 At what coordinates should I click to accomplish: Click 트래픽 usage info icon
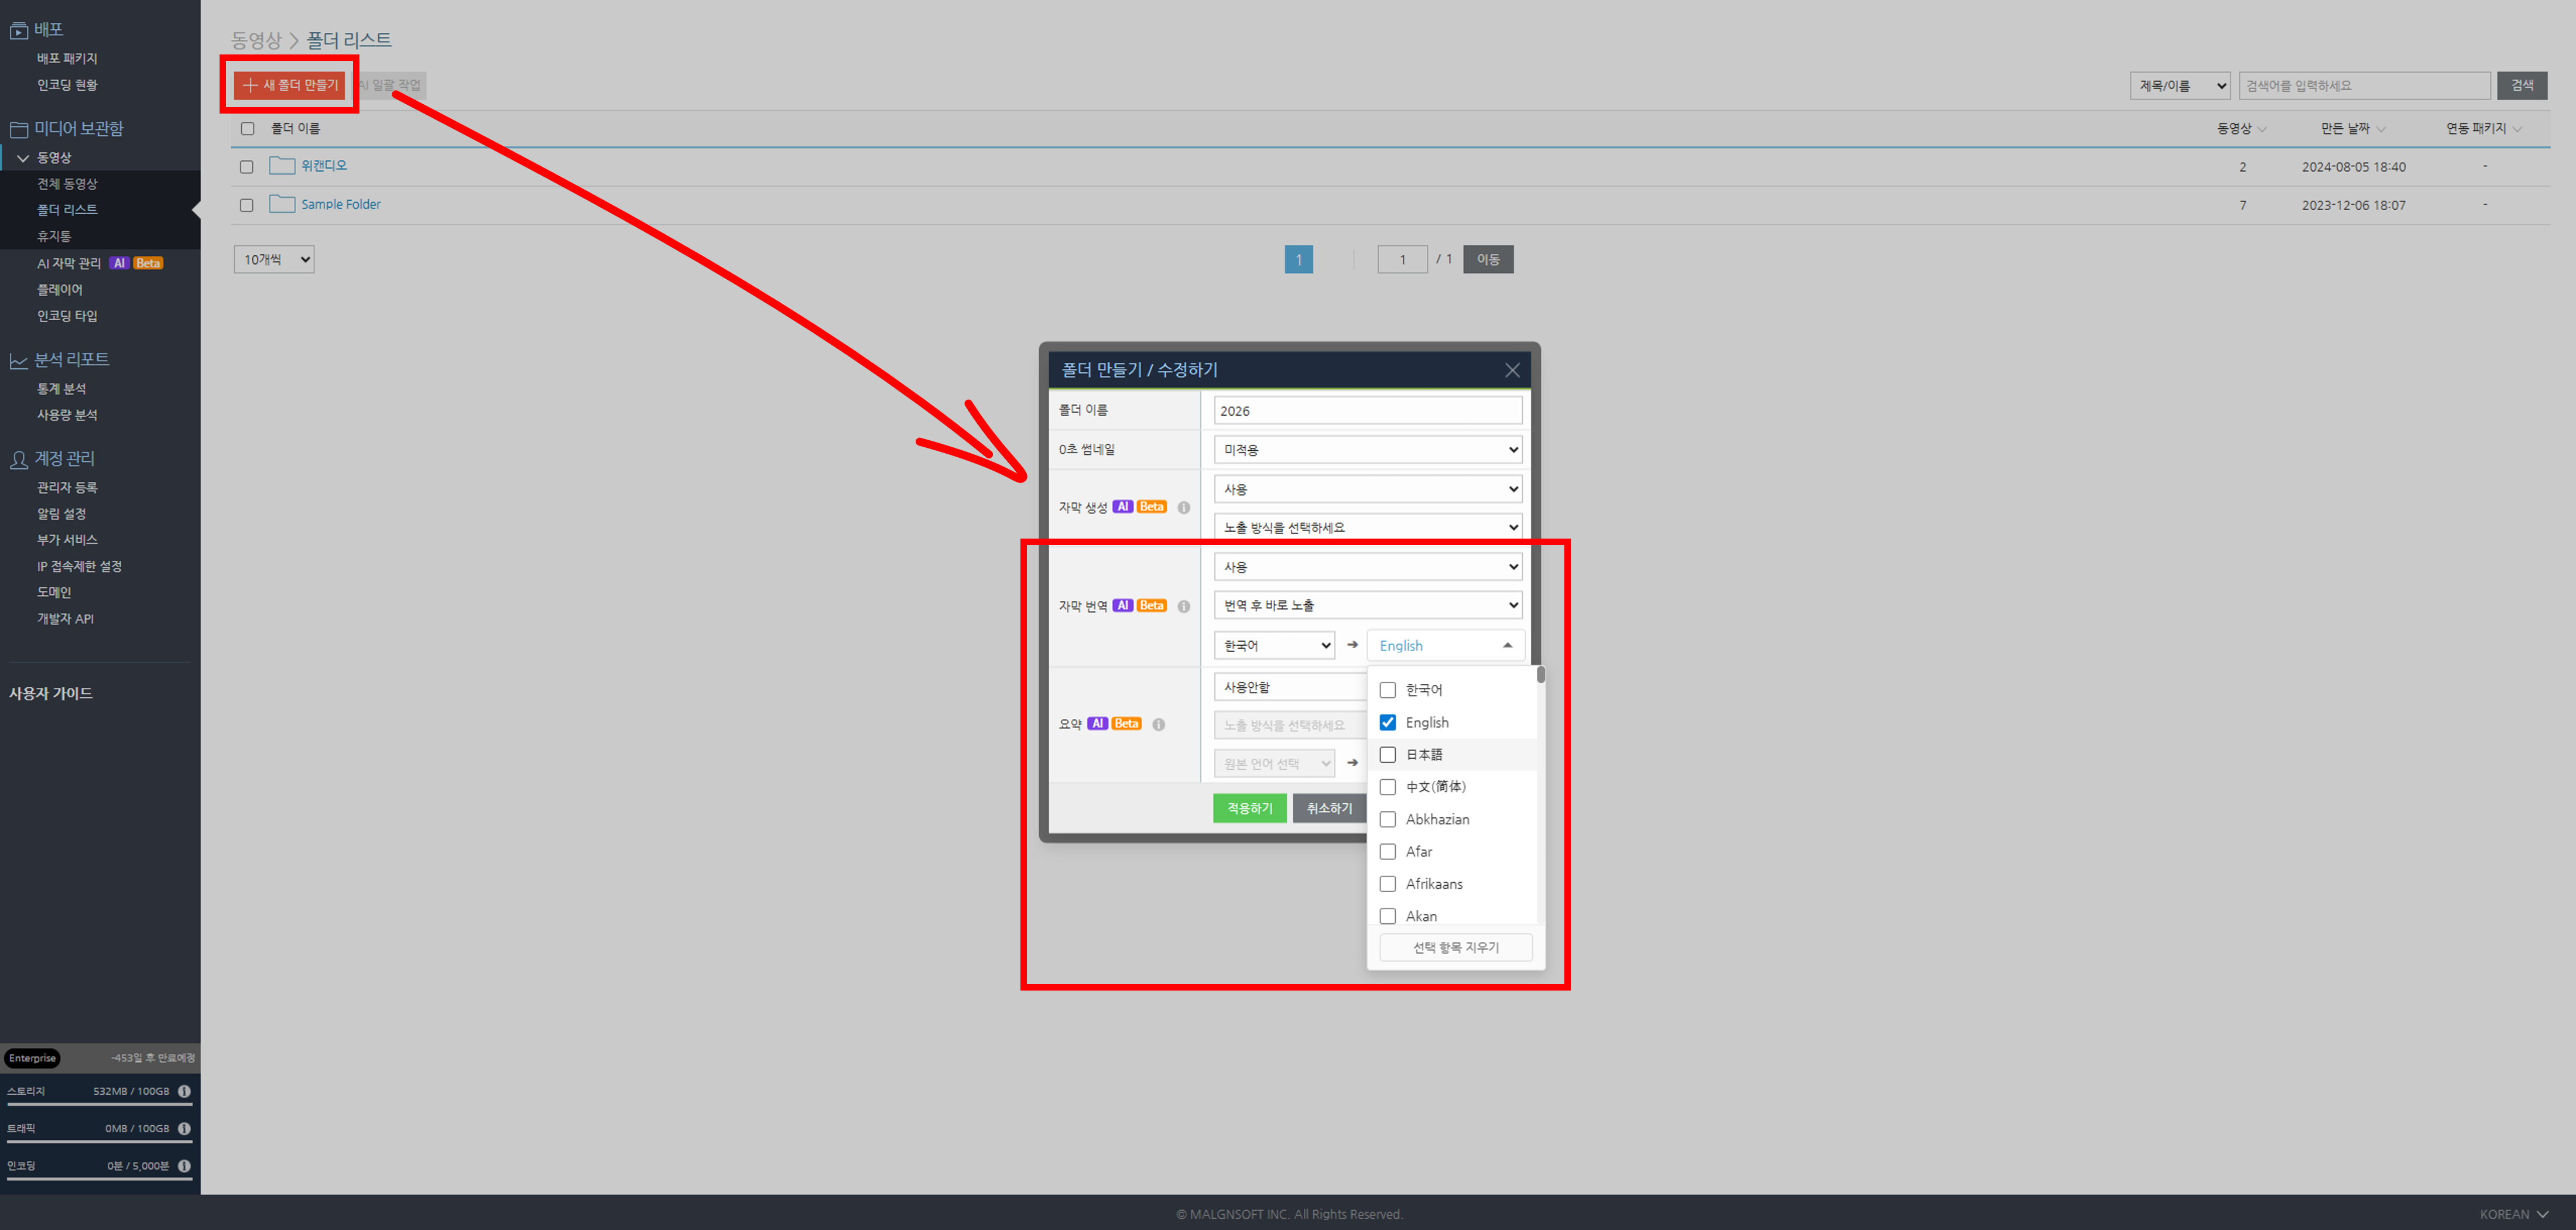pos(184,1129)
